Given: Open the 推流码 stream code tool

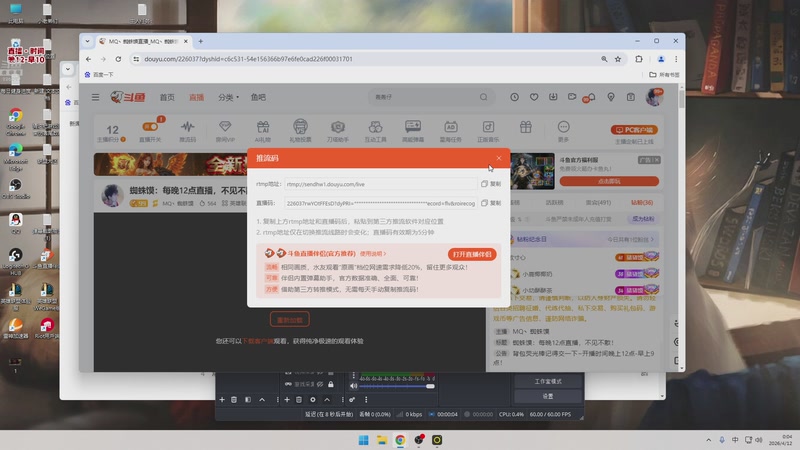Looking at the screenshot, I should [x=187, y=131].
